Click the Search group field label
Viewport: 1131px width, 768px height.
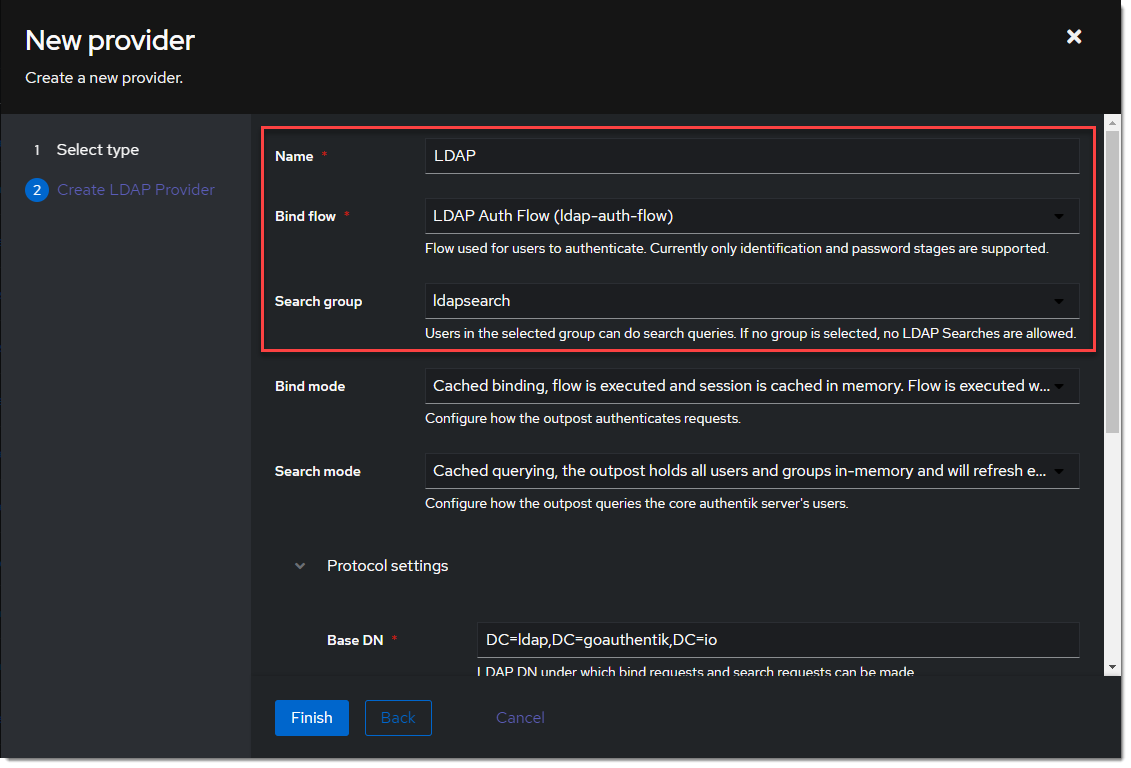(x=318, y=301)
